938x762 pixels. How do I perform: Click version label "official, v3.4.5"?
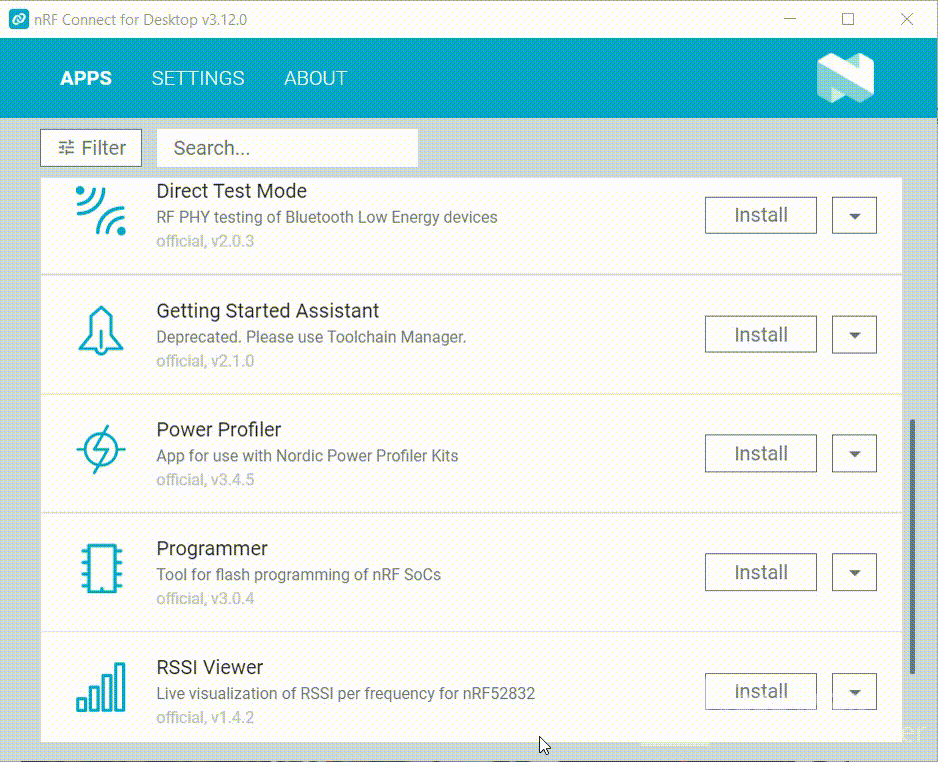click(x=205, y=480)
